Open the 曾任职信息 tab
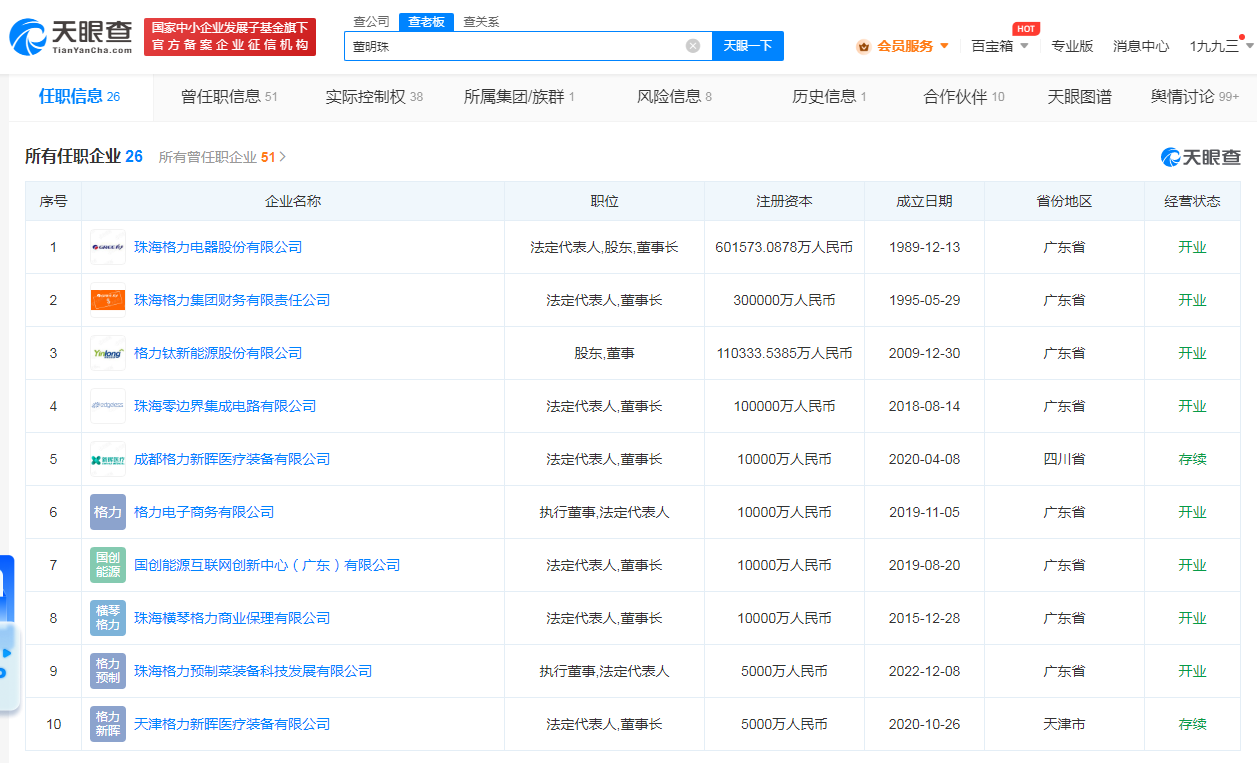The width and height of the screenshot is (1257, 763). pyautogui.click(x=228, y=97)
